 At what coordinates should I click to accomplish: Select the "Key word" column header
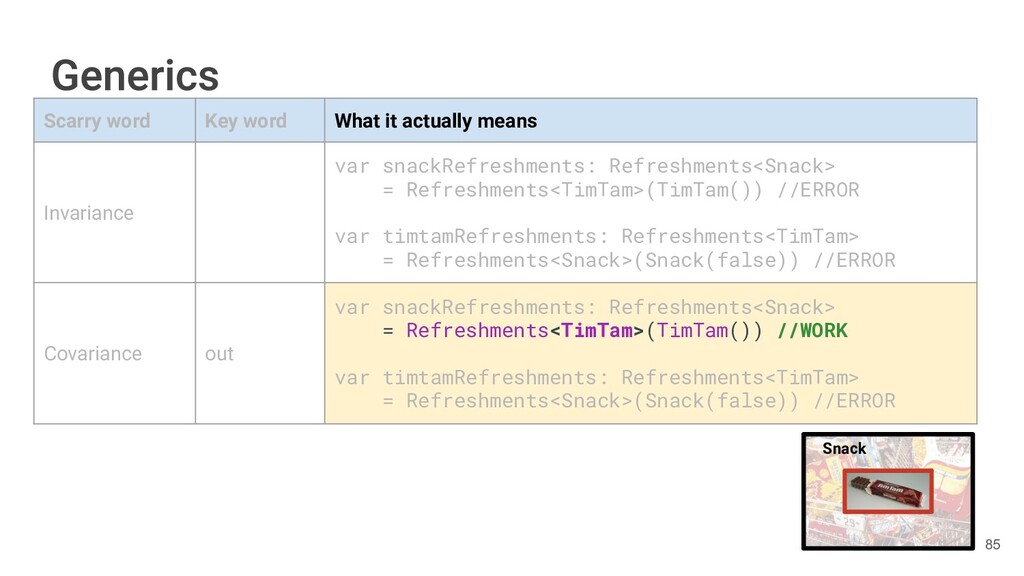click(245, 121)
